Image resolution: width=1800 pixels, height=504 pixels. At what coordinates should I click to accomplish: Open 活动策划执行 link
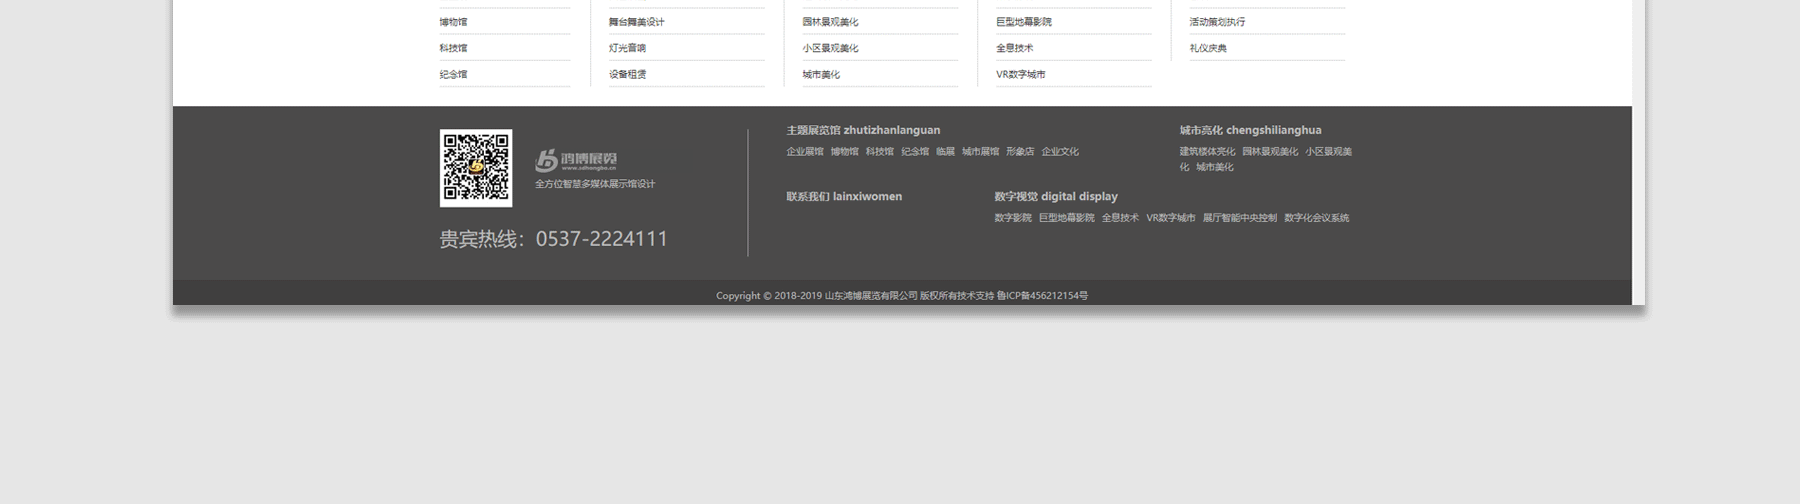tap(1217, 22)
